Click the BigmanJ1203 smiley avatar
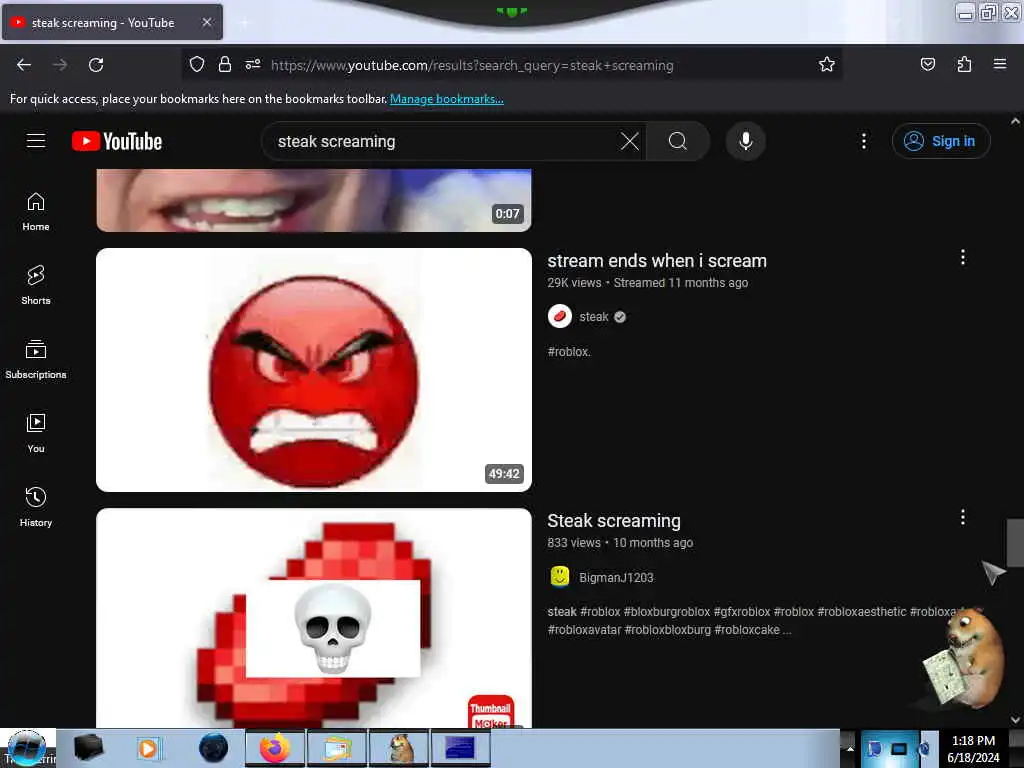This screenshot has height=768, width=1024. coord(560,577)
